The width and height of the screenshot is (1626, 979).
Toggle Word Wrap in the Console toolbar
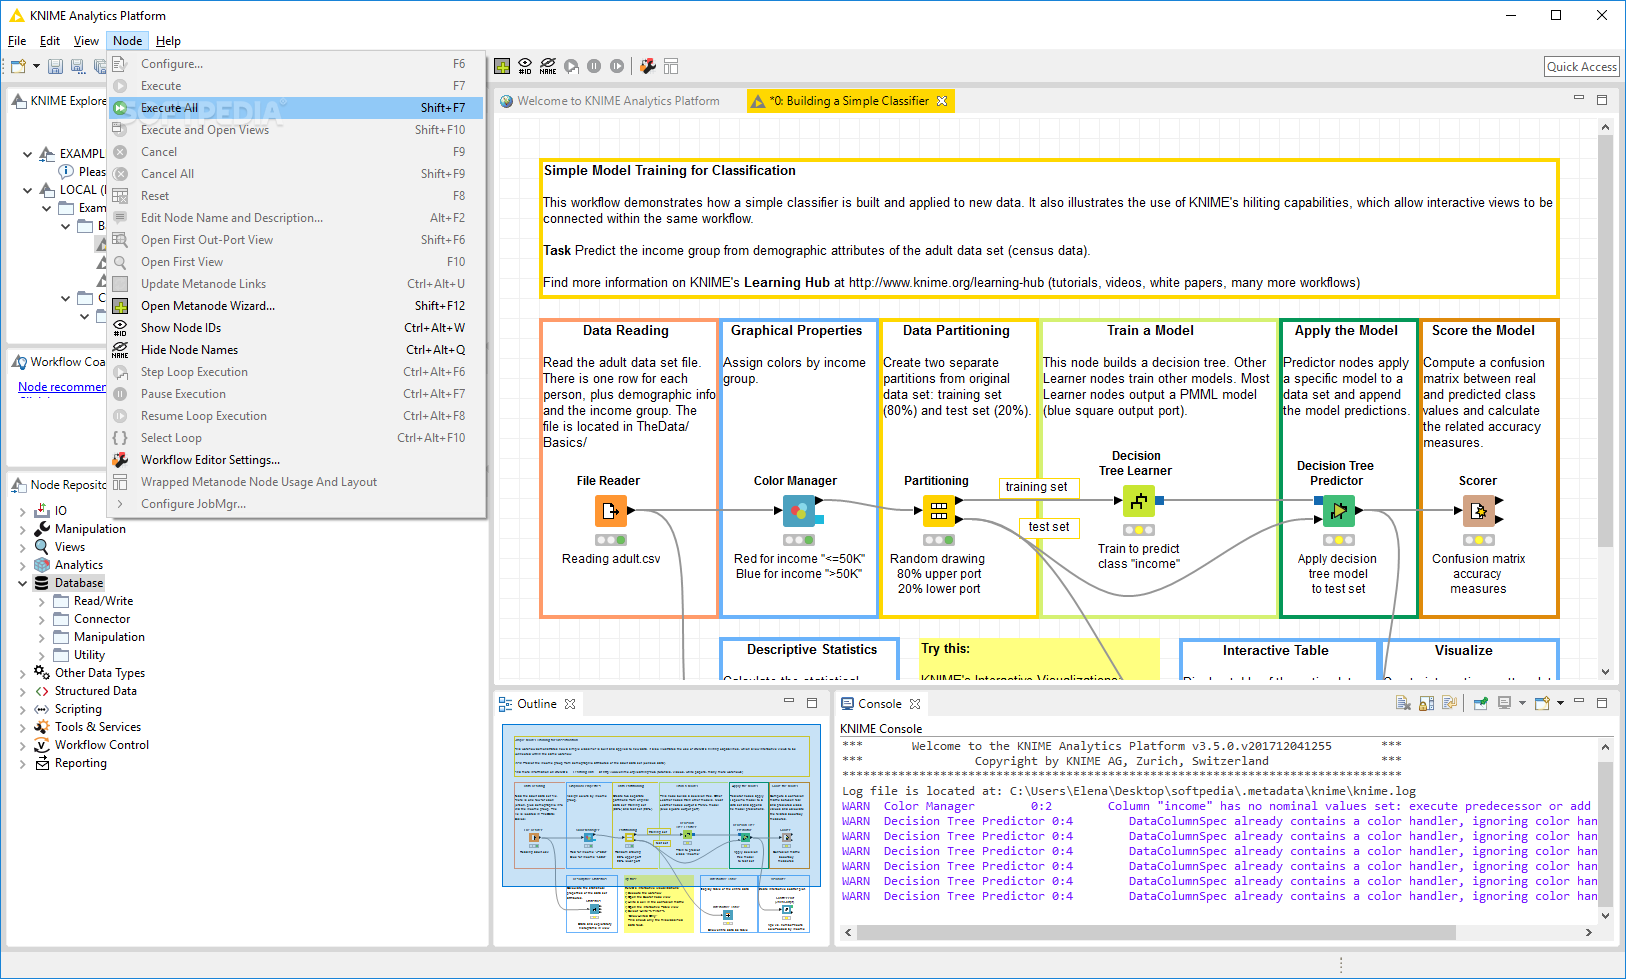pos(1449,703)
